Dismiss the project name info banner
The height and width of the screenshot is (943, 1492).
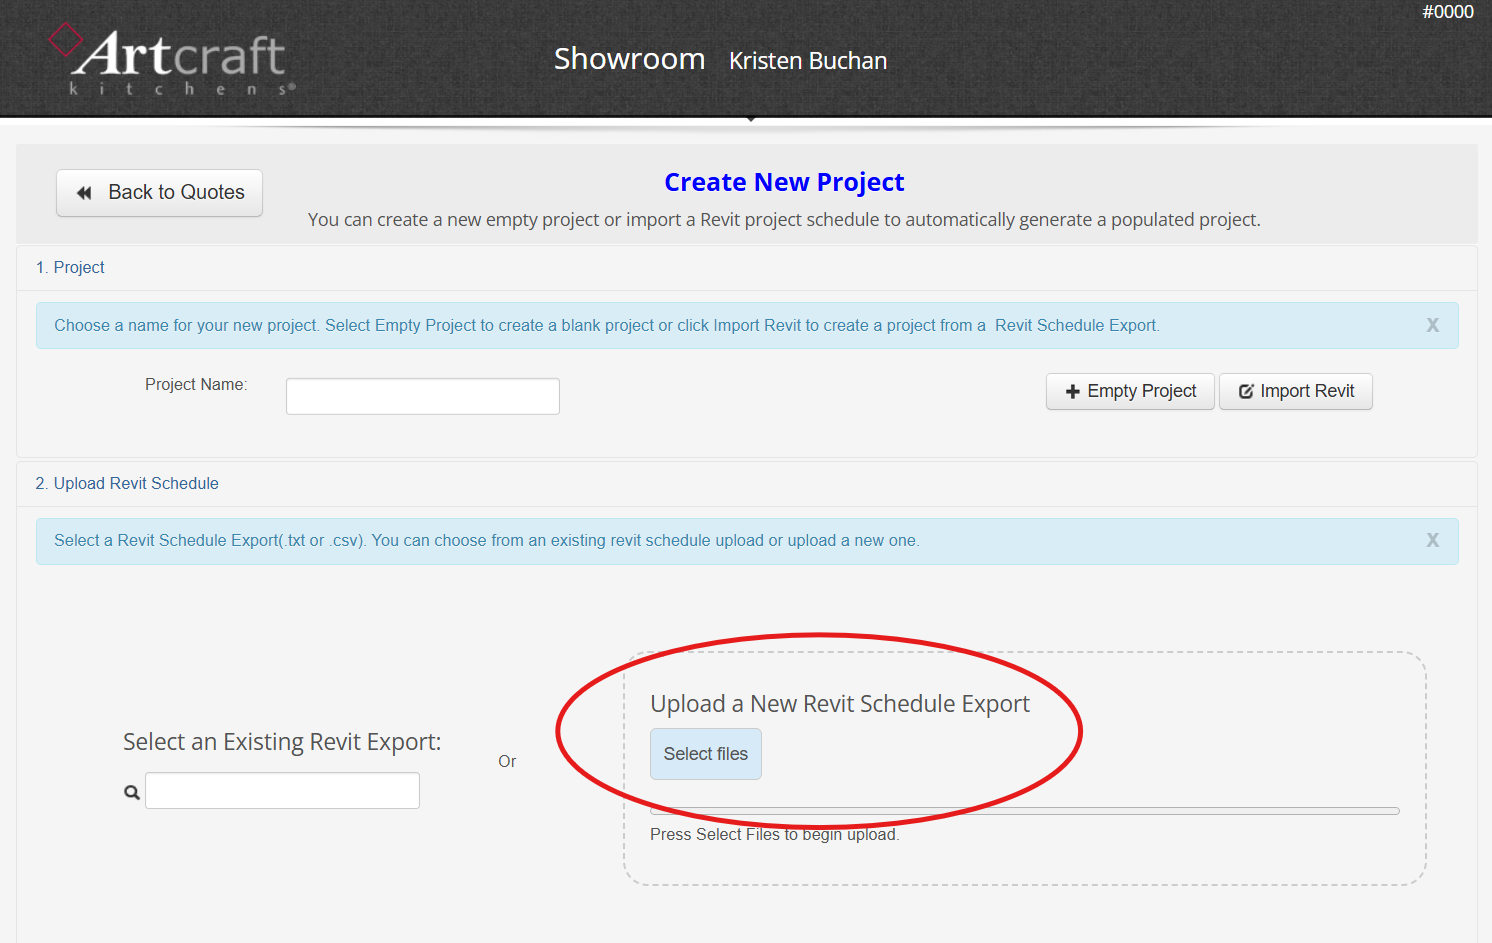click(1432, 325)
